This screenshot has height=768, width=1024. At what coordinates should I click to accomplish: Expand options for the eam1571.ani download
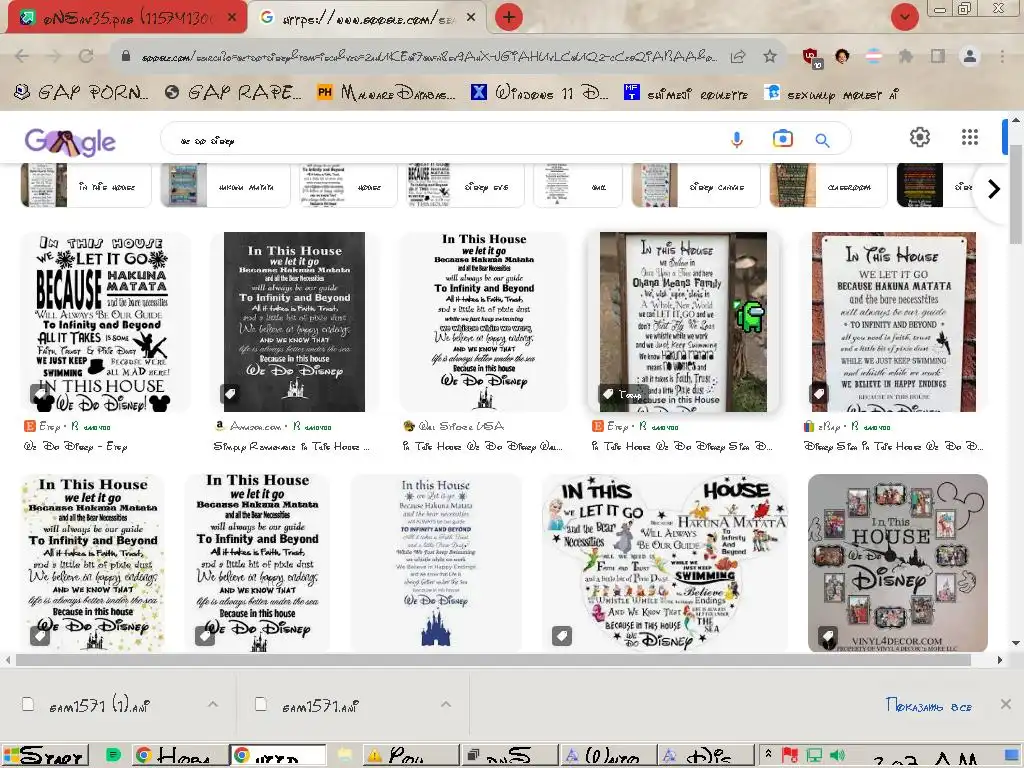point(445,704)
